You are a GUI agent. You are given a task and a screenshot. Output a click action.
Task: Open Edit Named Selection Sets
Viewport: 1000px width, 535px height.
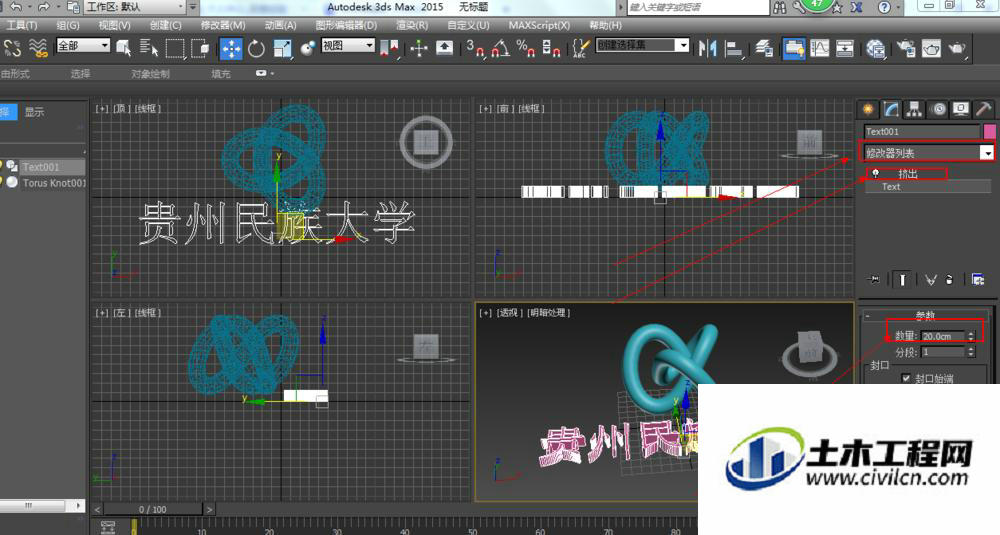point(580,48)
